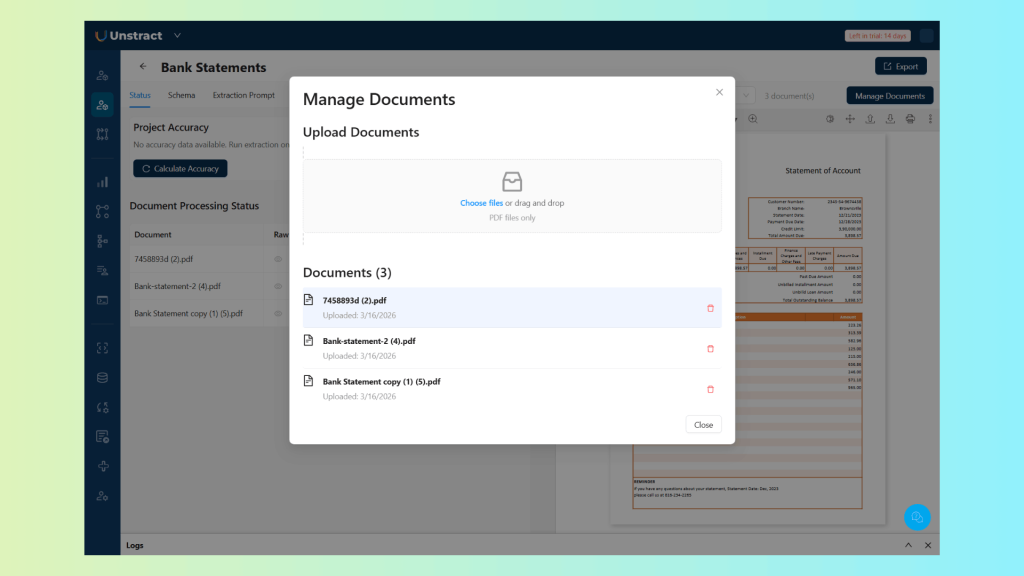Go back using the arrow beside Bank Statements

point(143,67)
